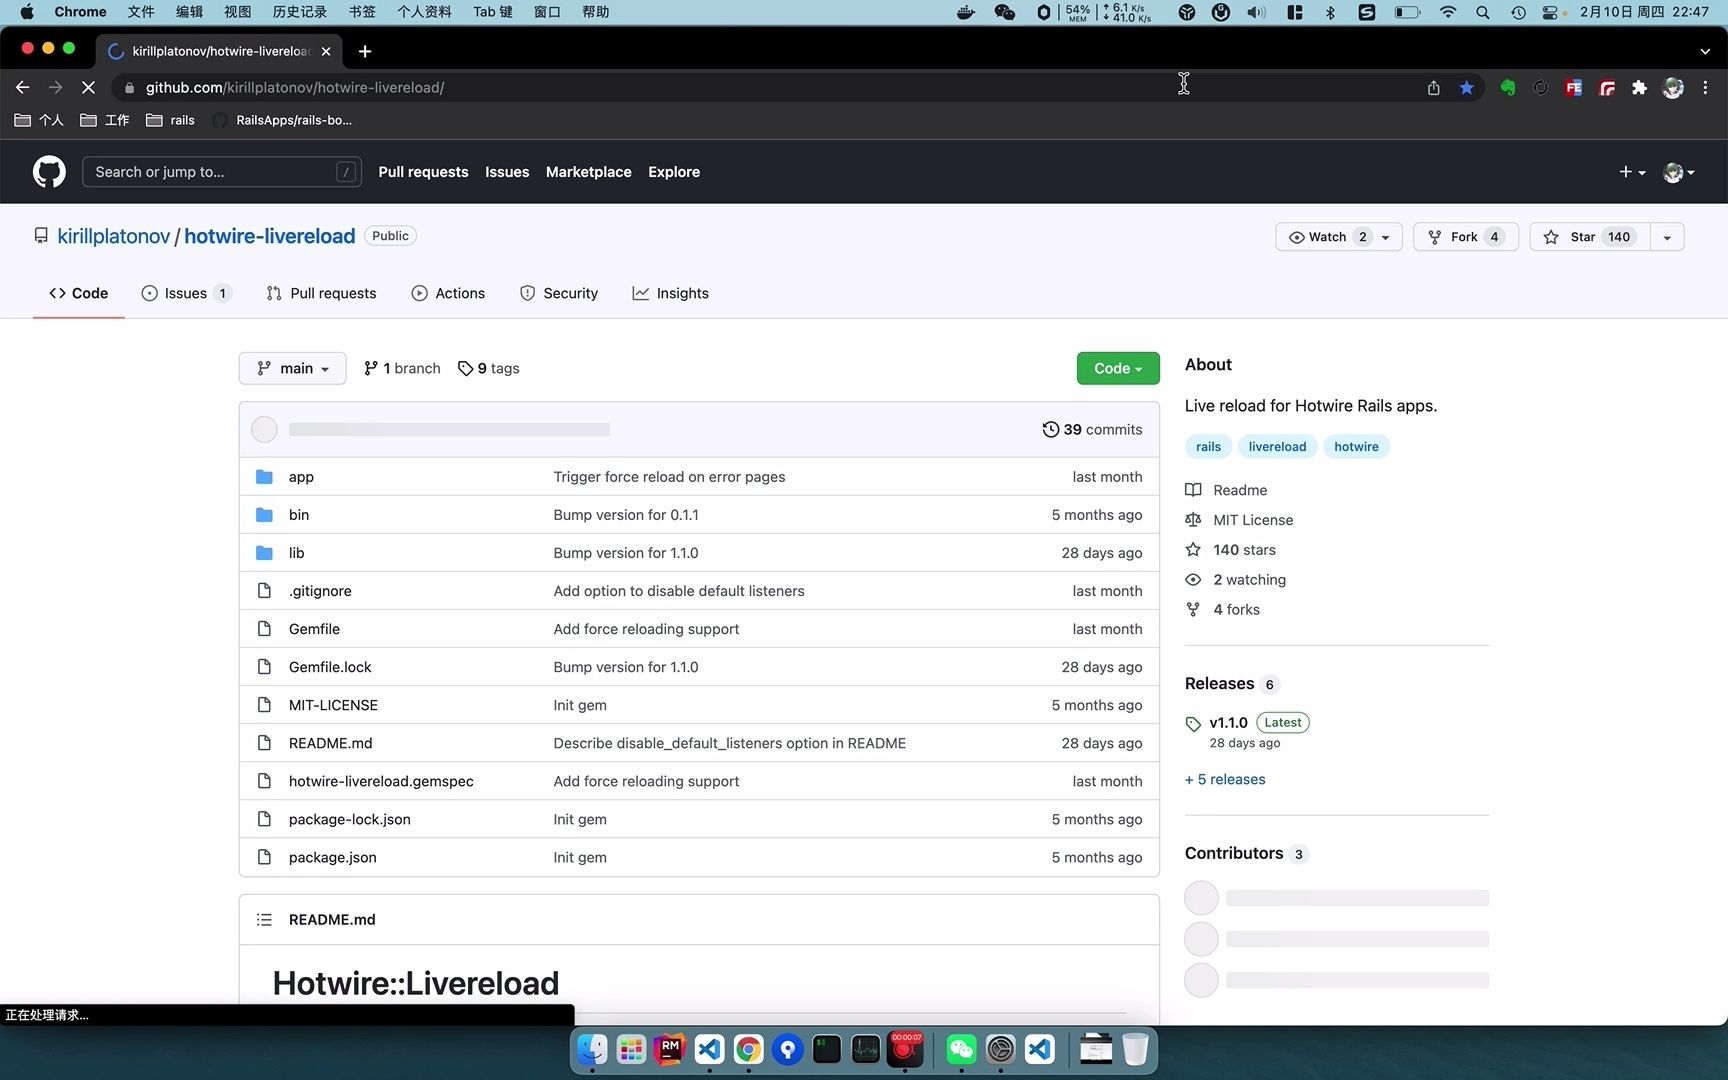Click the table of contents icon beside README.md
1728x1080 pixels.
click(x=264, y=919)
